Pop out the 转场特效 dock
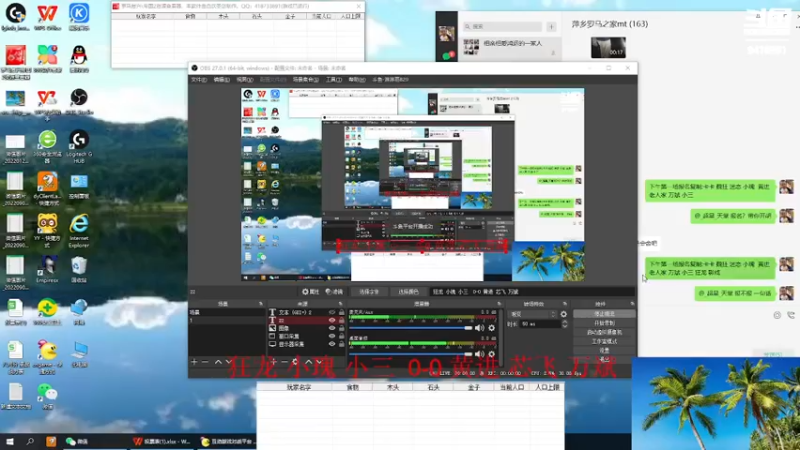The height and width of the screenshot is (450, 800). (565, 304)
